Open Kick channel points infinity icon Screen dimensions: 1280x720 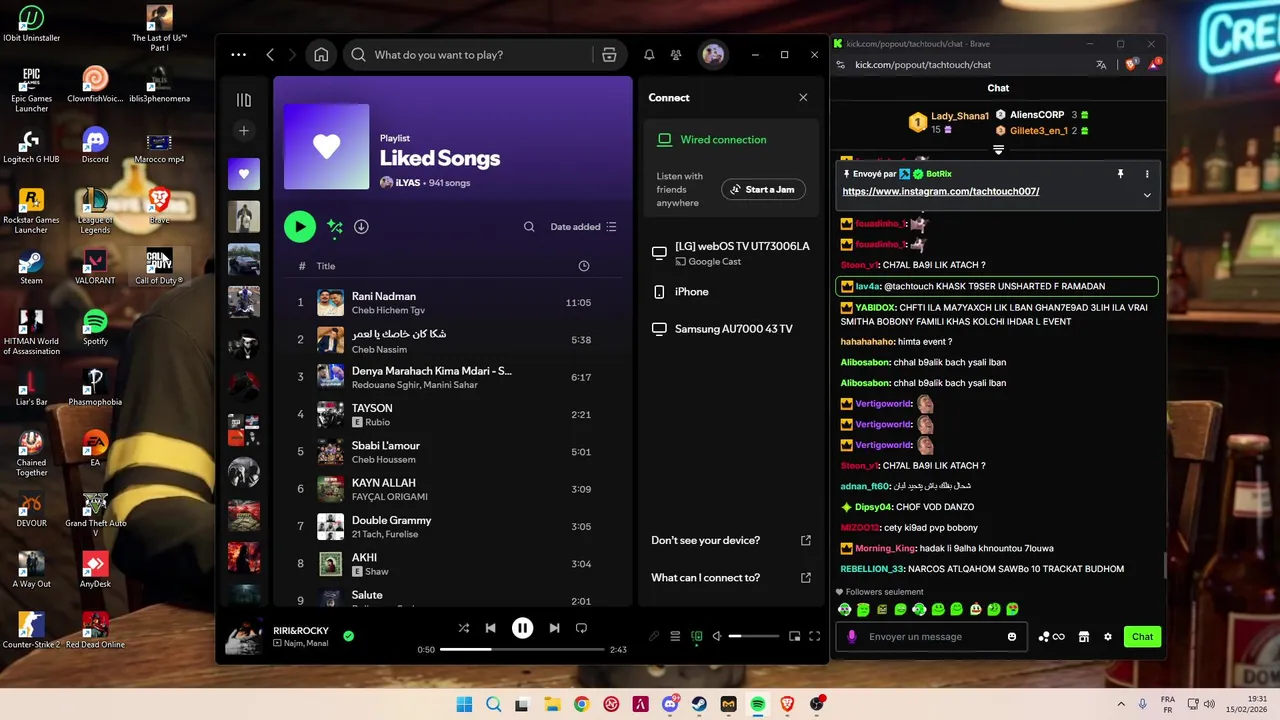click(x=1051, y=637)
